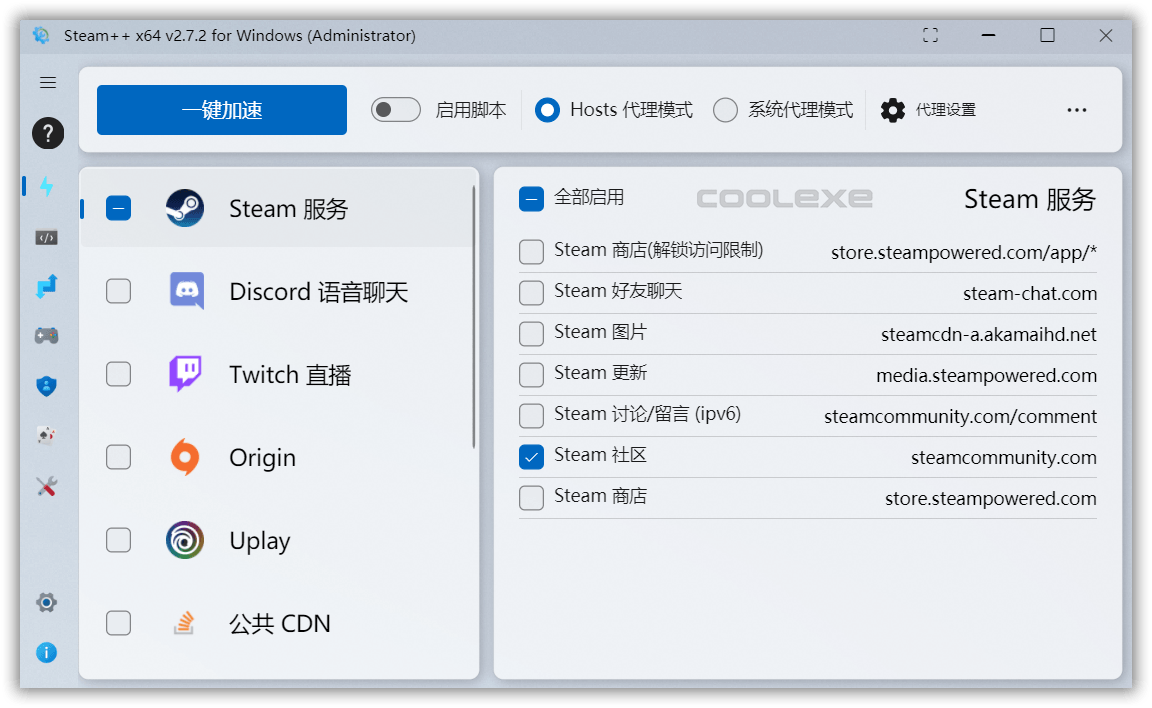The image size is (1152, 708).
Task: Click the store.steampowered.com/app/* domain text
Action: 964,253
